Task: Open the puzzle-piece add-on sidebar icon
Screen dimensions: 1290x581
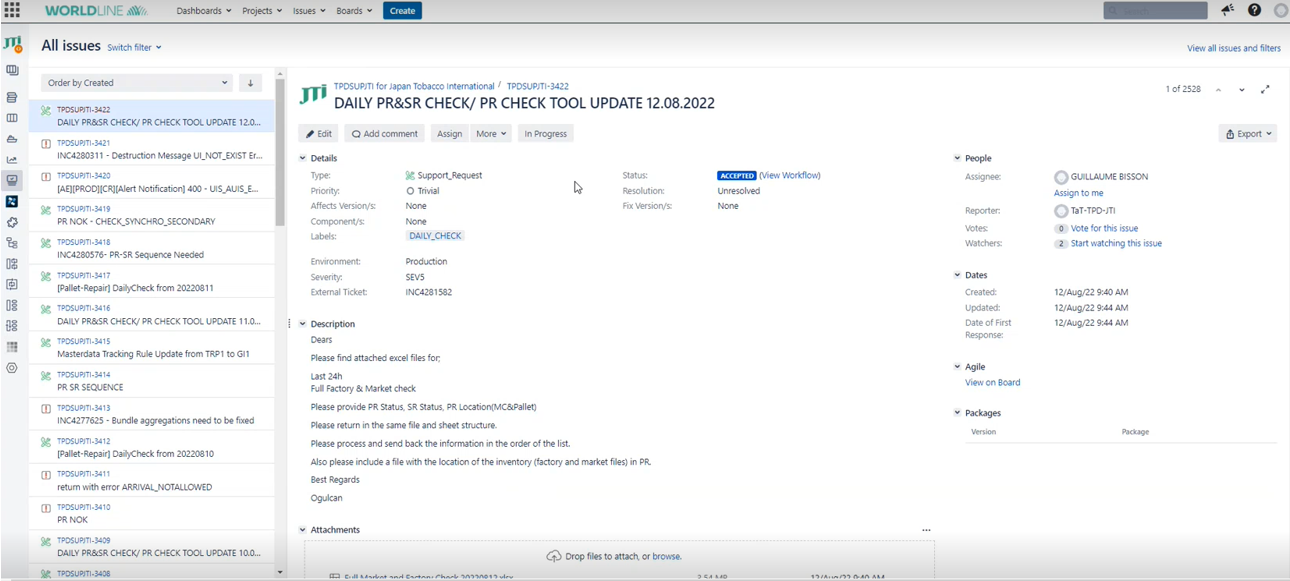Action: tap(12, 222)
